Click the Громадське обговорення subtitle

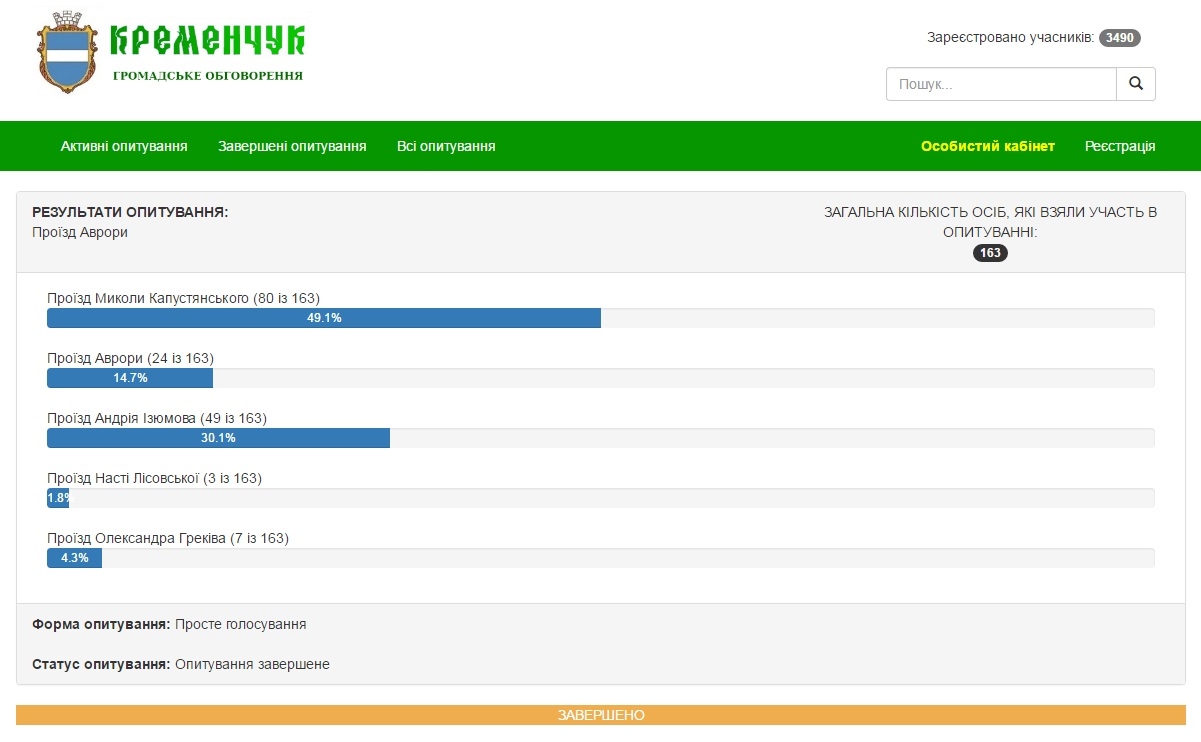tap(207, 76)
